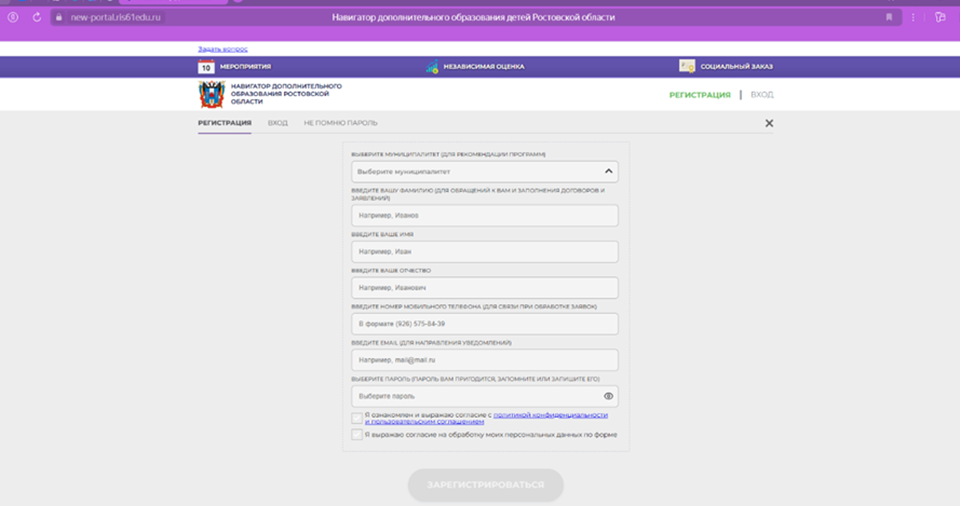Check the personal data processing consent box
960x506 pixels.
[x=357, y=435]
